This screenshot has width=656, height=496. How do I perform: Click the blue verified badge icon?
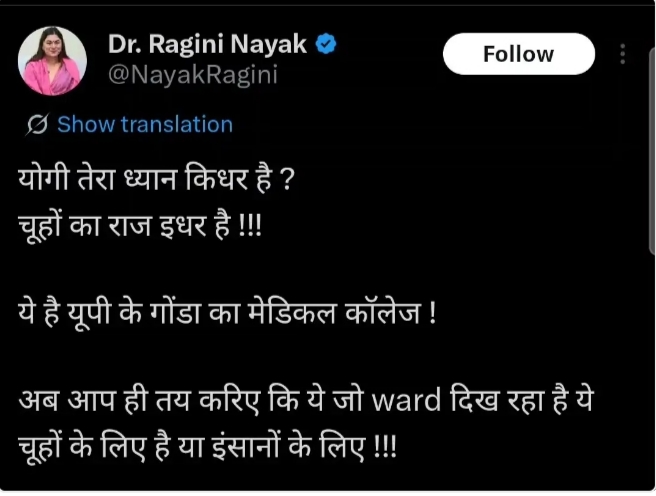tap(326, 44)
